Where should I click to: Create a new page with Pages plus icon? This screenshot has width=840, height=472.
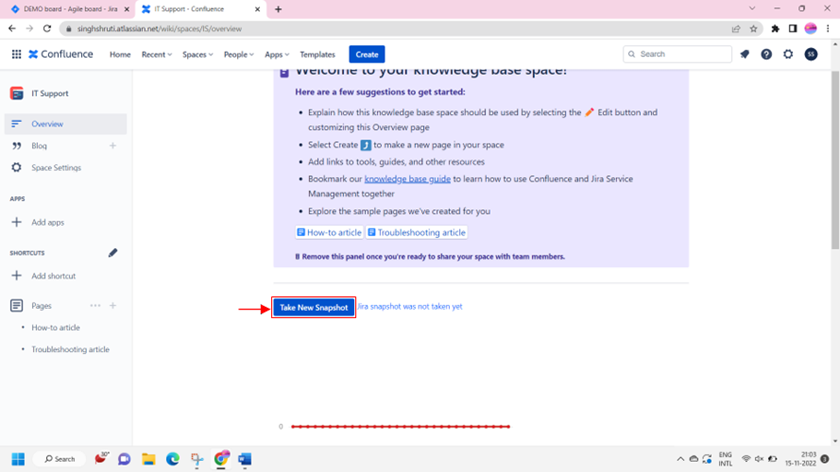pyautogui.click(x=112, y=305)
